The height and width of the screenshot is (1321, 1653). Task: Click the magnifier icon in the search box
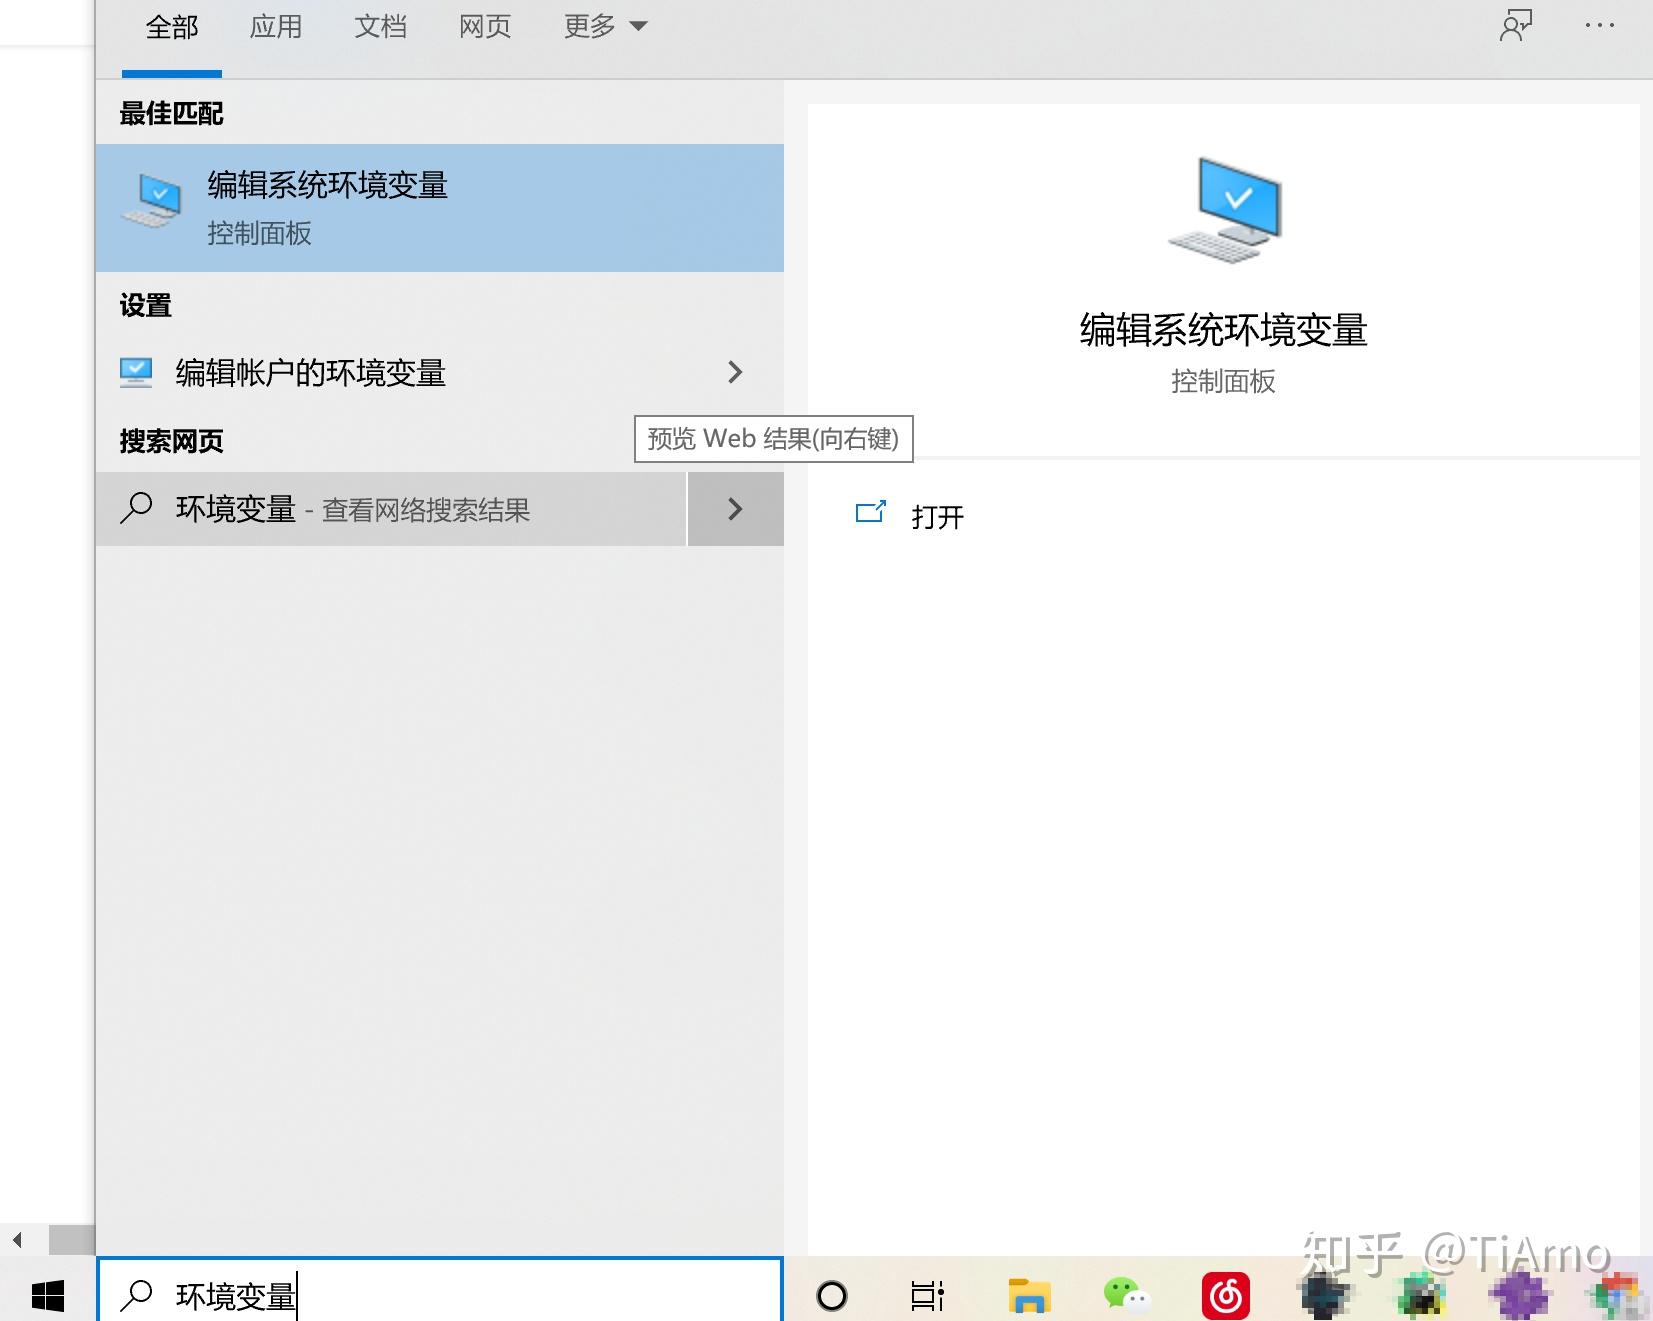[135, 1295]
